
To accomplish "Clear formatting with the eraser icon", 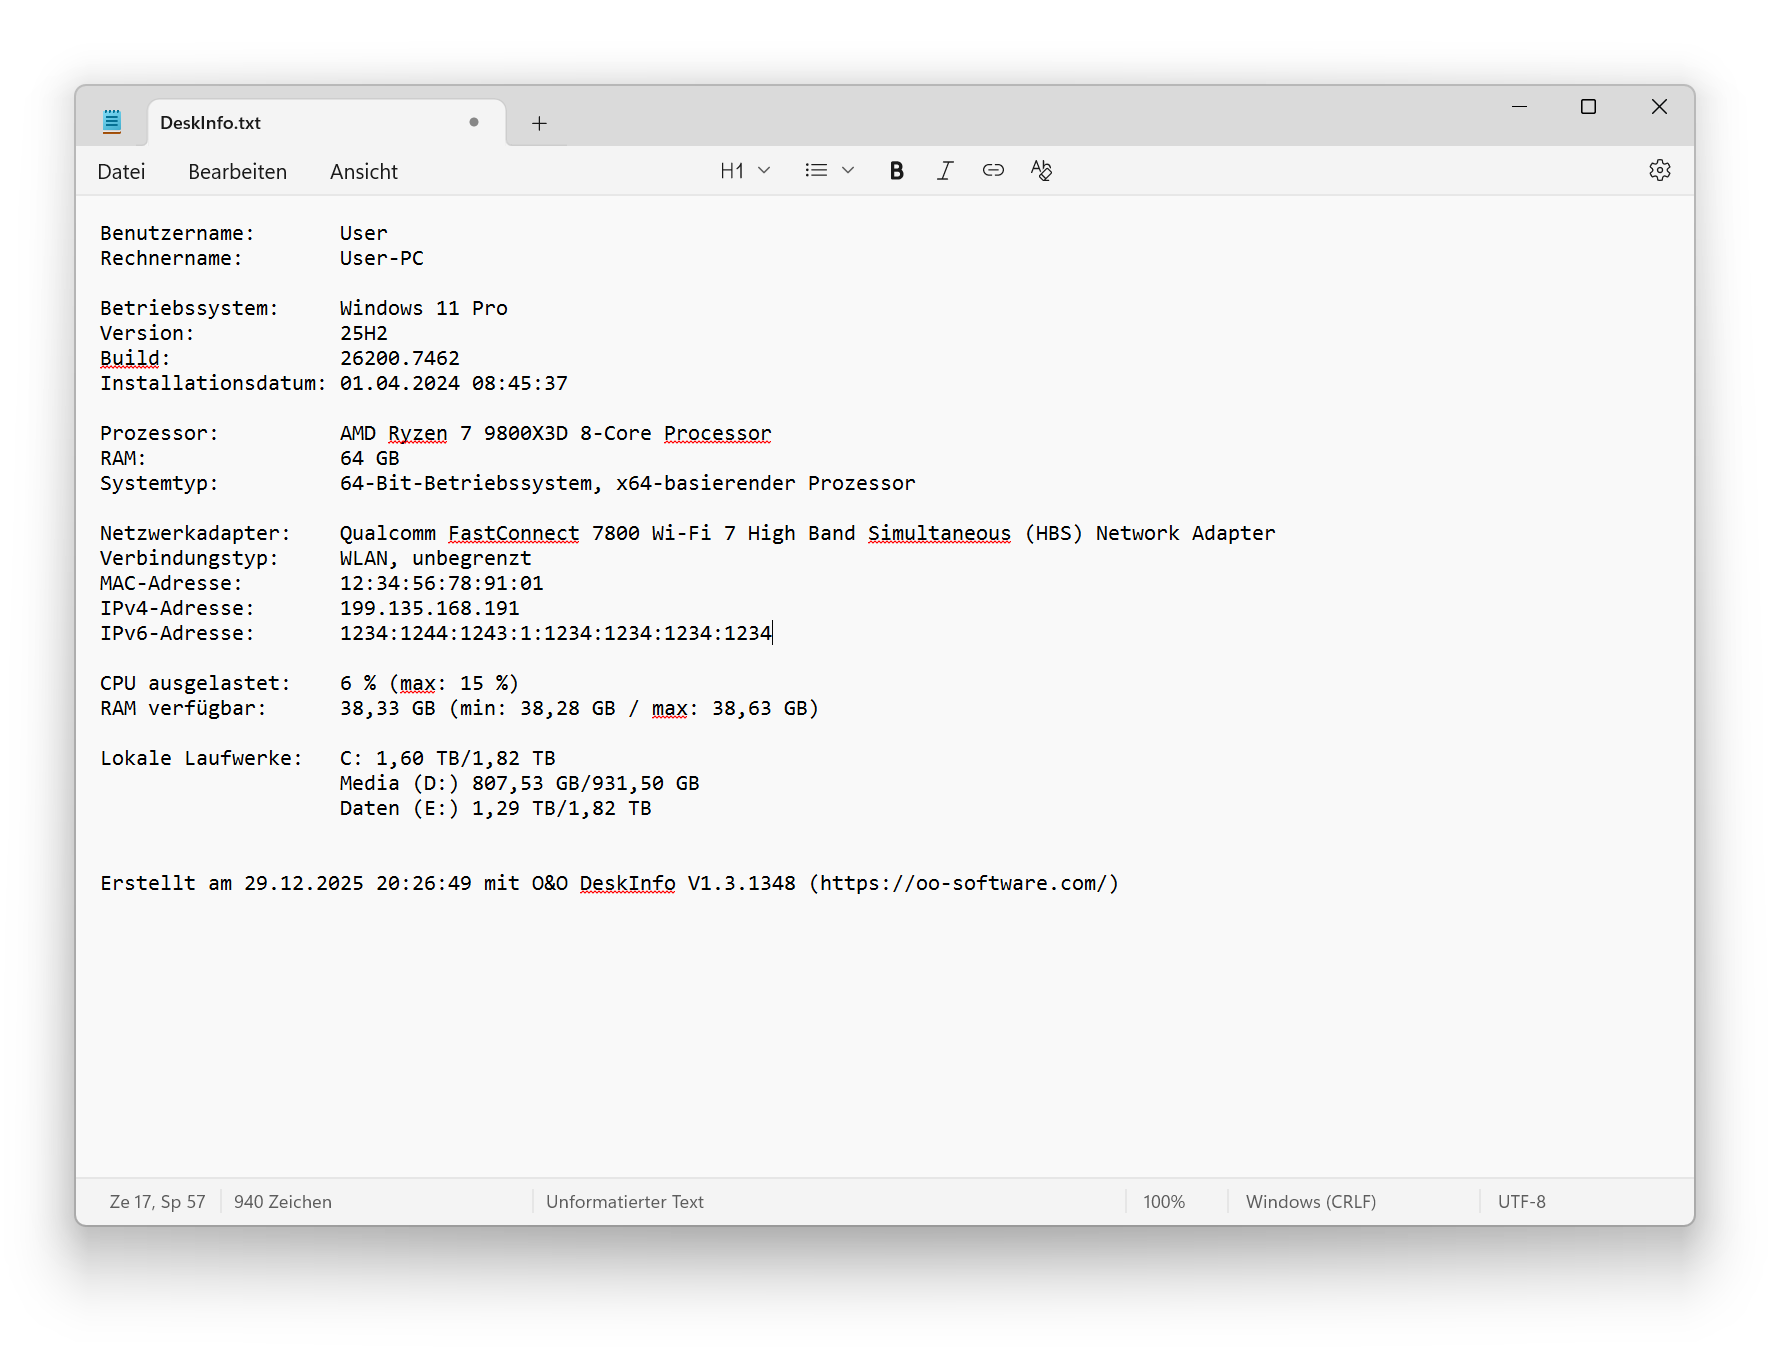I will (x=1041, y=171).
